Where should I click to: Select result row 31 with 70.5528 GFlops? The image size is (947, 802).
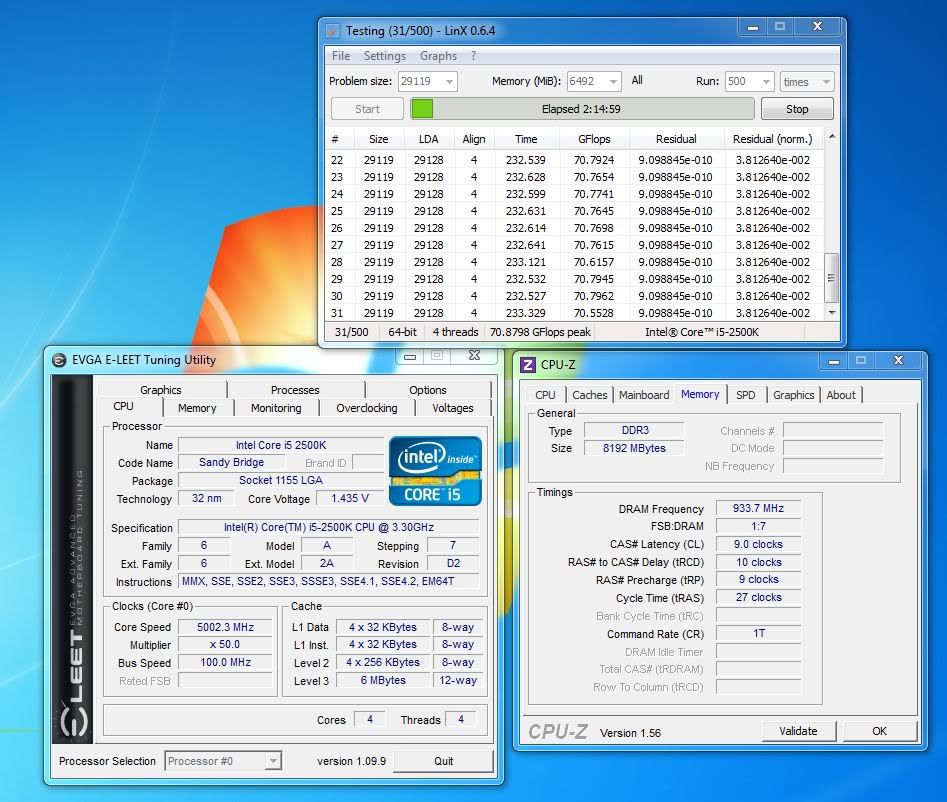pos(574,313)
